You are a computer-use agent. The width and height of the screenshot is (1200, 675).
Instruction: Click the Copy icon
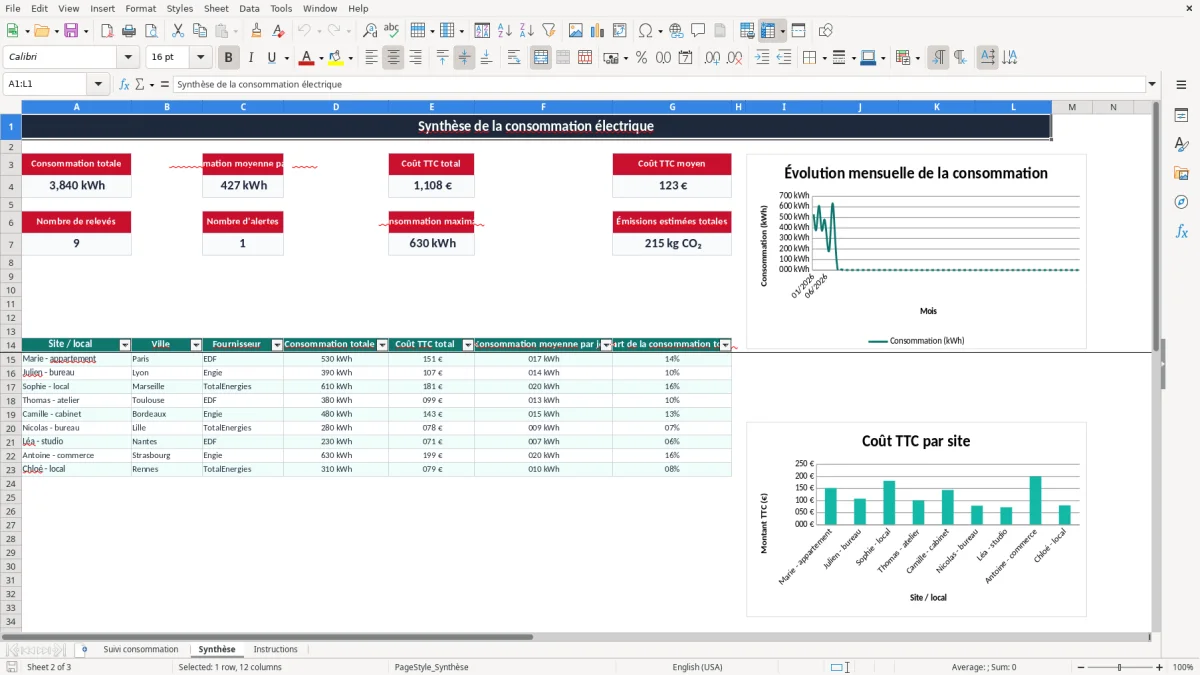tap(199, 31)
